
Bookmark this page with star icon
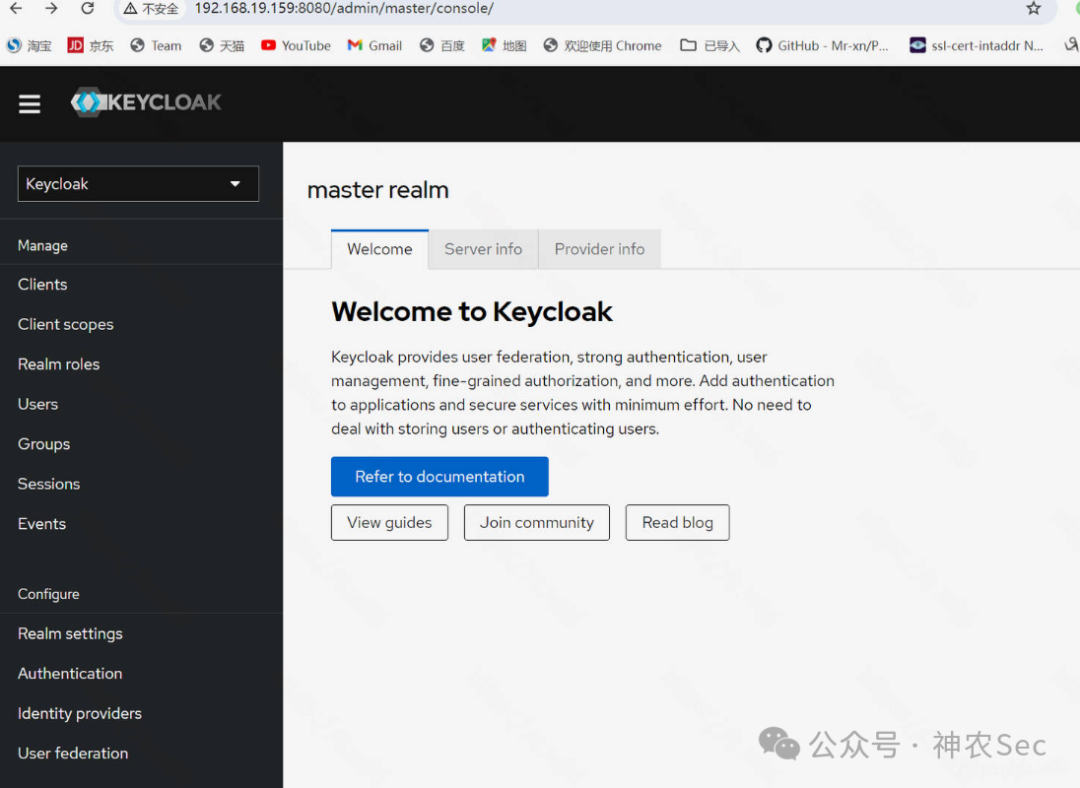click(x=1033, y=8)
